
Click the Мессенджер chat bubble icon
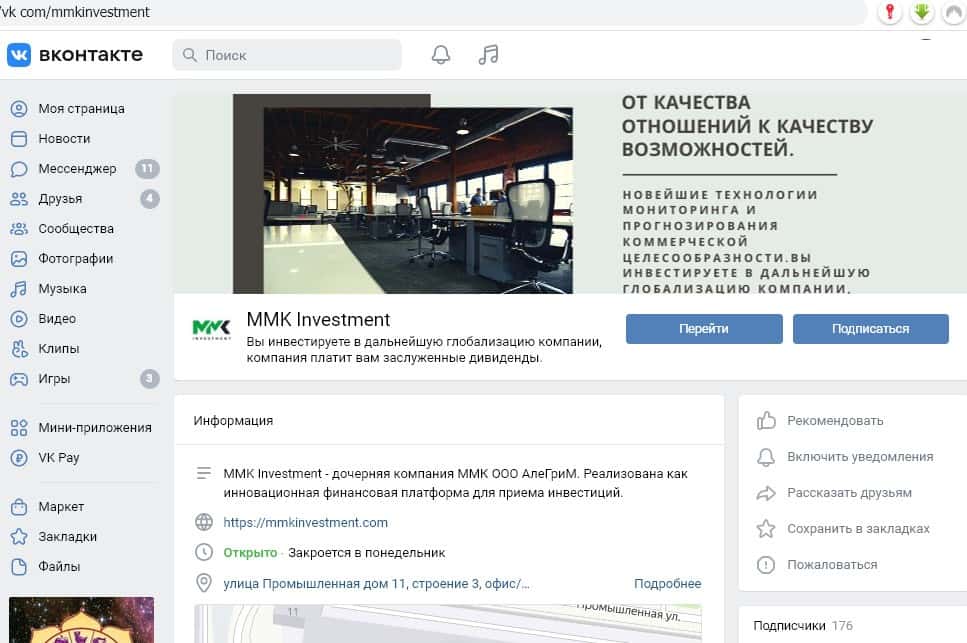[x=19, y=169]
